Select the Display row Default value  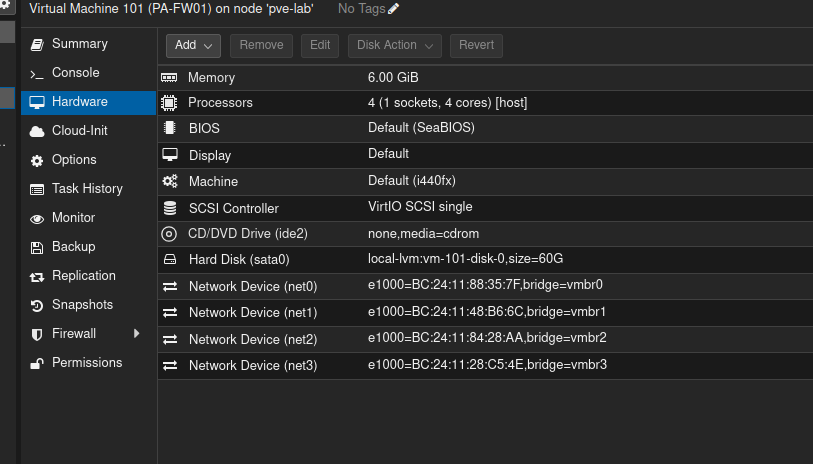[388, 154]
